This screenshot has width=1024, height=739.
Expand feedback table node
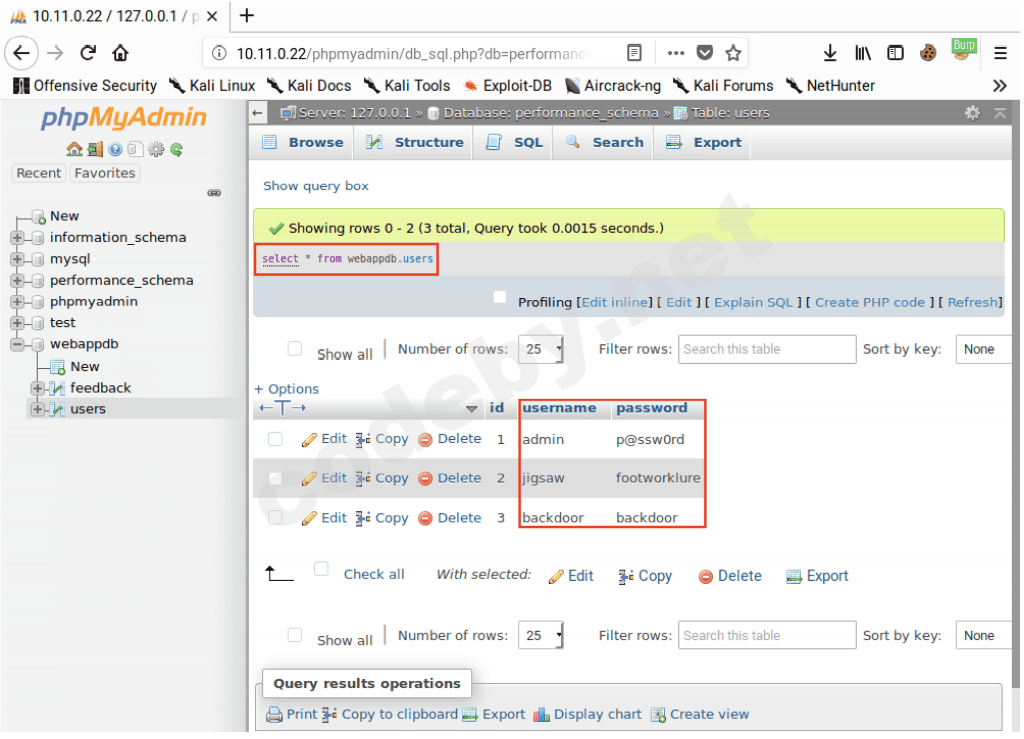click(37, 389)
